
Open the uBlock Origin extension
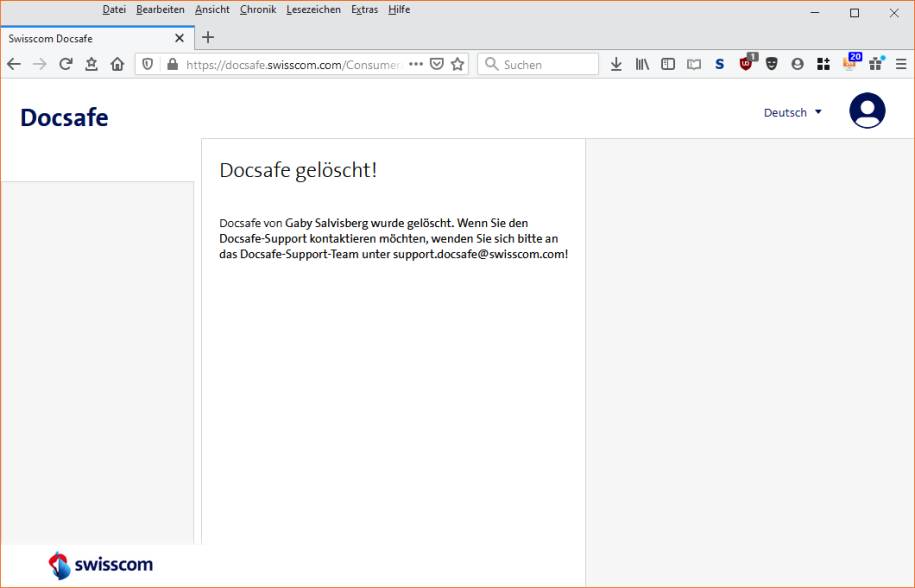[746, 63]
